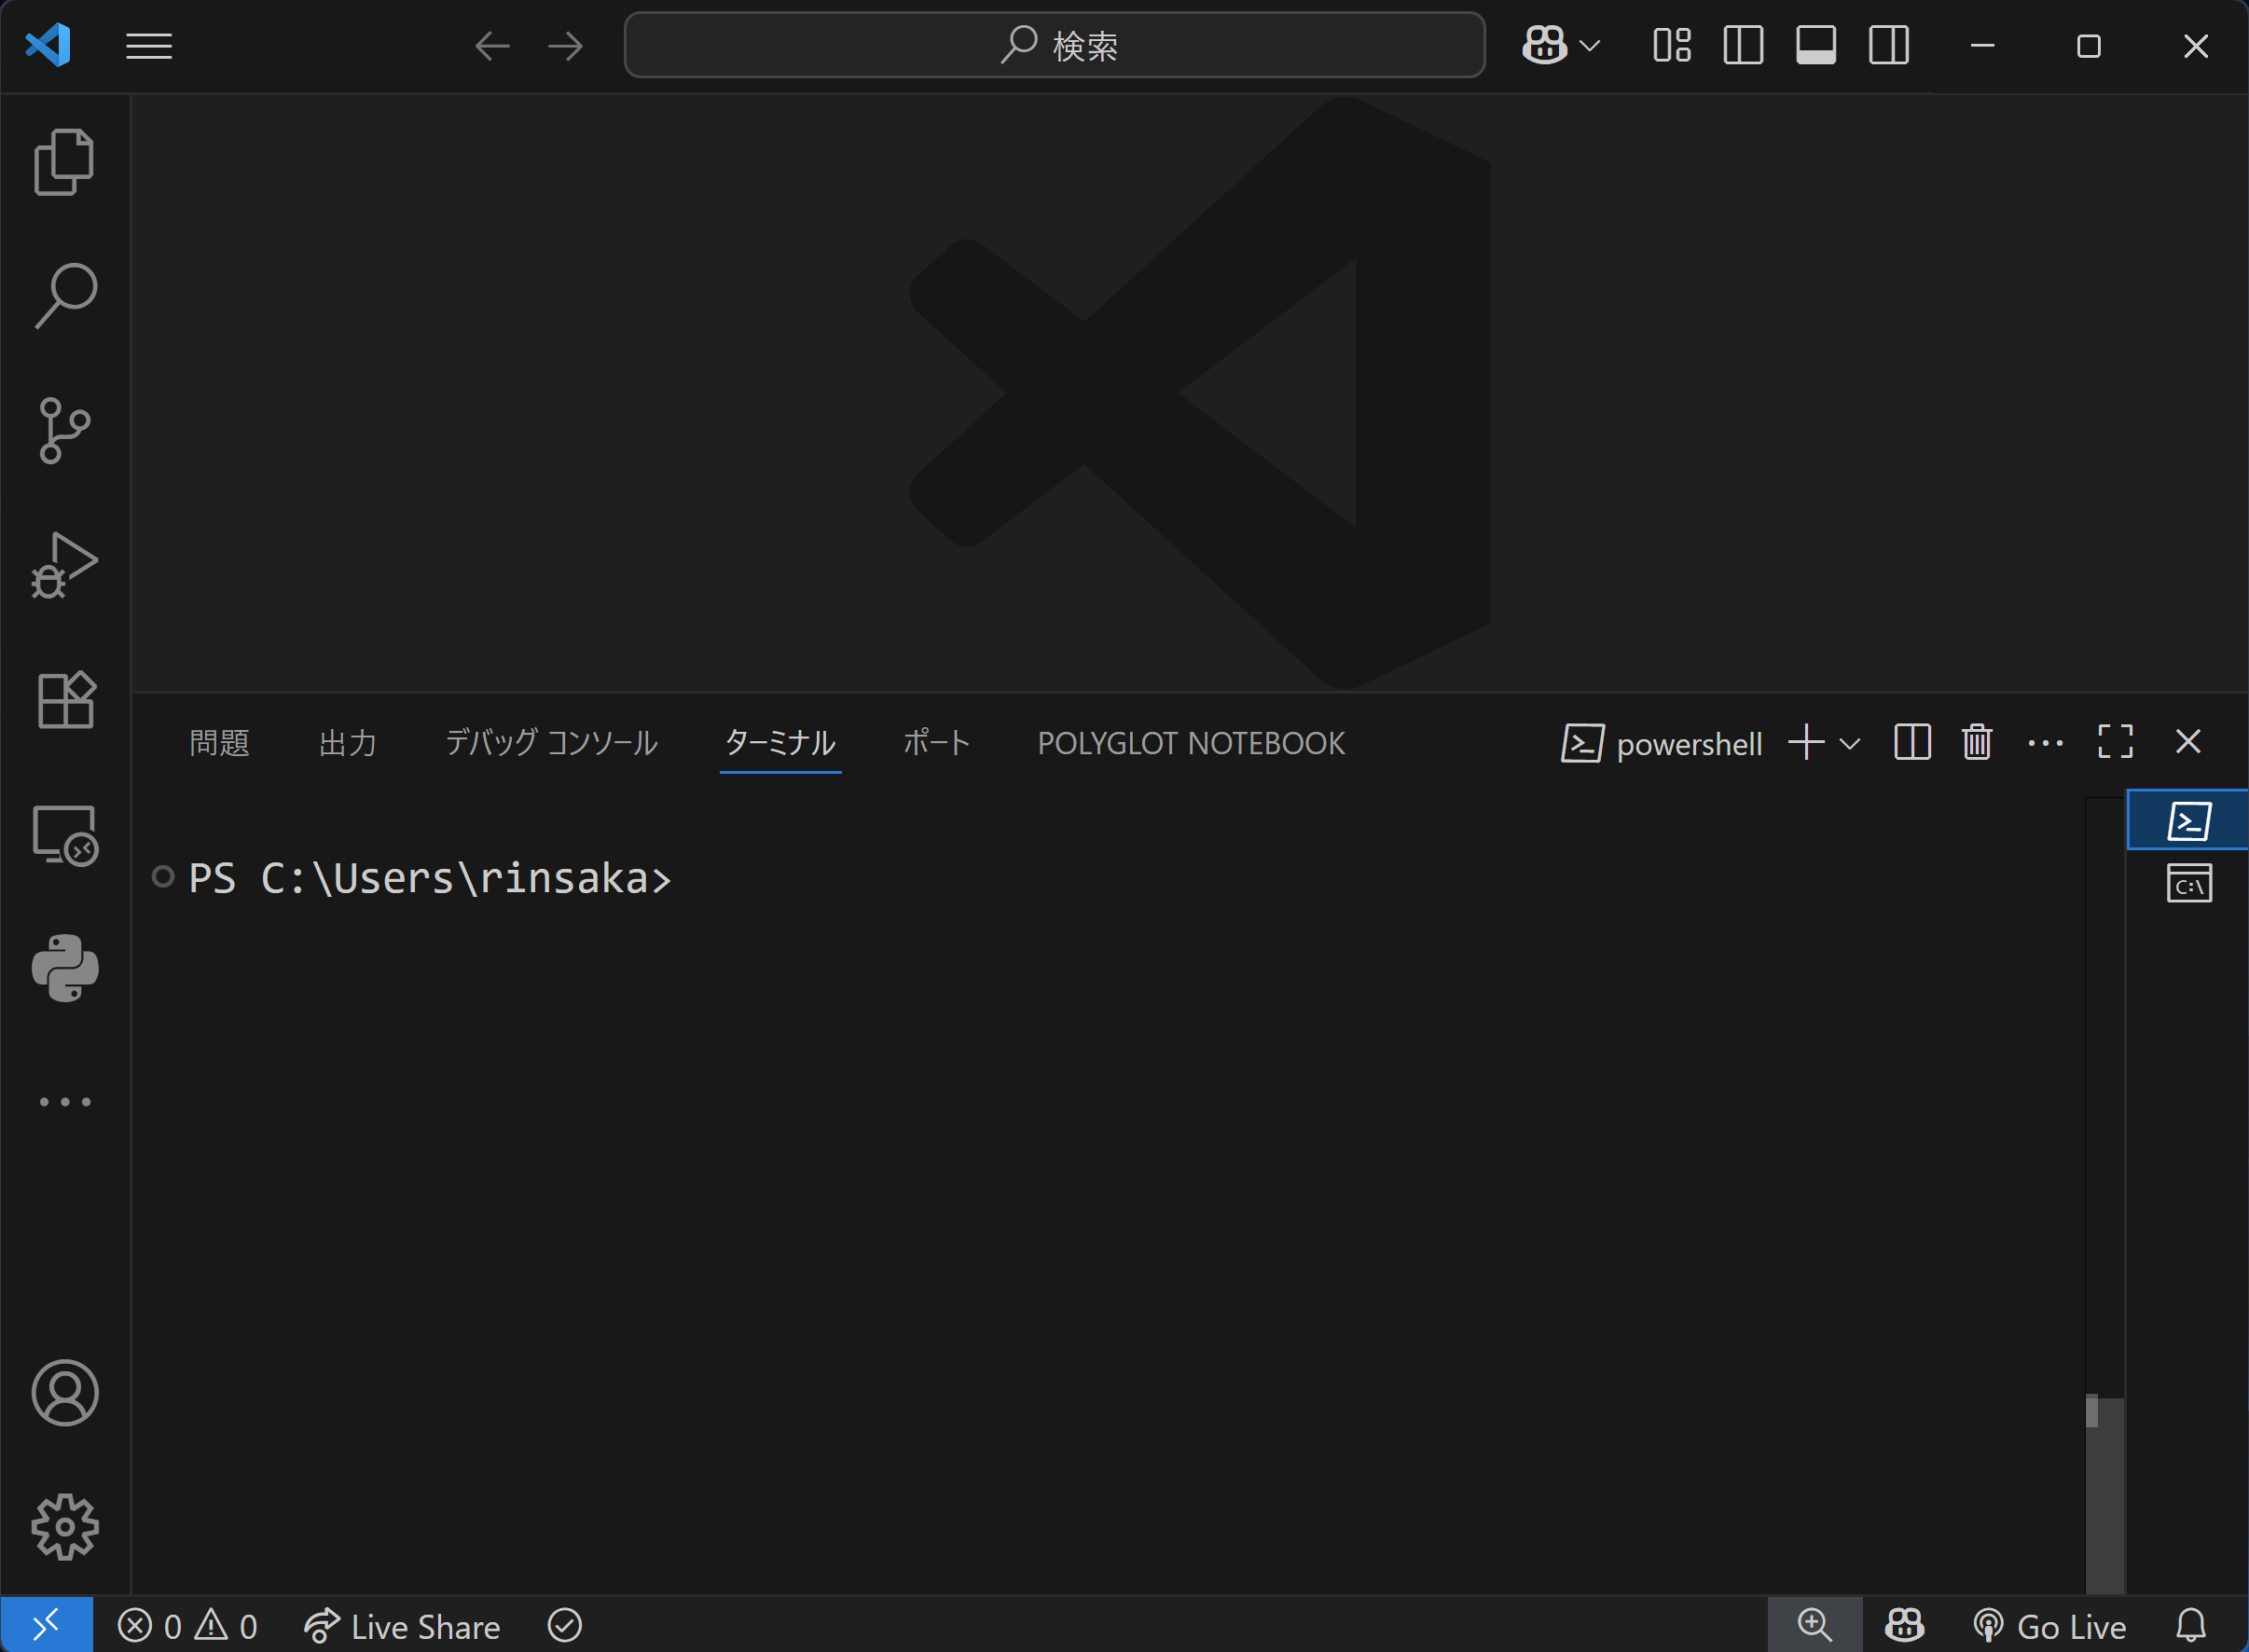Open Copilot status in status bar
The height and width of the screenshot is (1652, 2249).
pyautogui.click(x=1905, y=1625)
